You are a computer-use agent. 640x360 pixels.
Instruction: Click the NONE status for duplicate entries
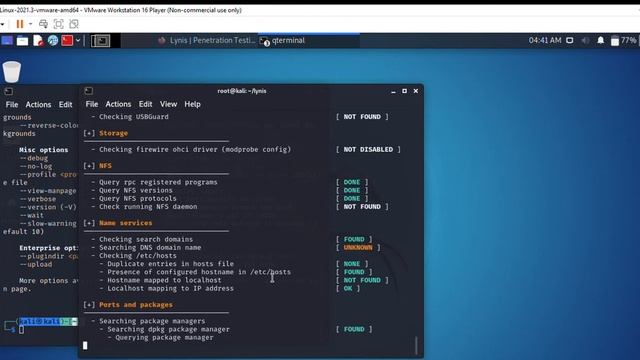(x=352, y=264)
